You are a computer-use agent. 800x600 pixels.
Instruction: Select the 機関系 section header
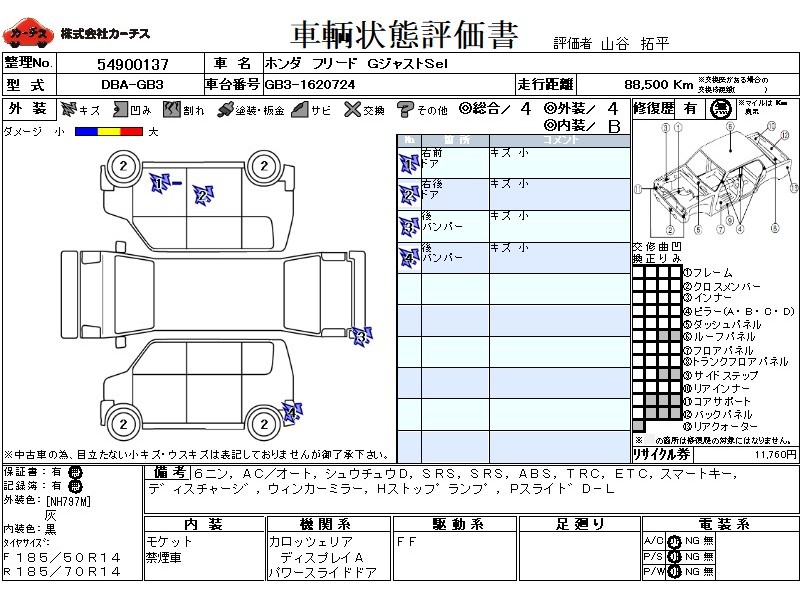[x=327, y=524]
